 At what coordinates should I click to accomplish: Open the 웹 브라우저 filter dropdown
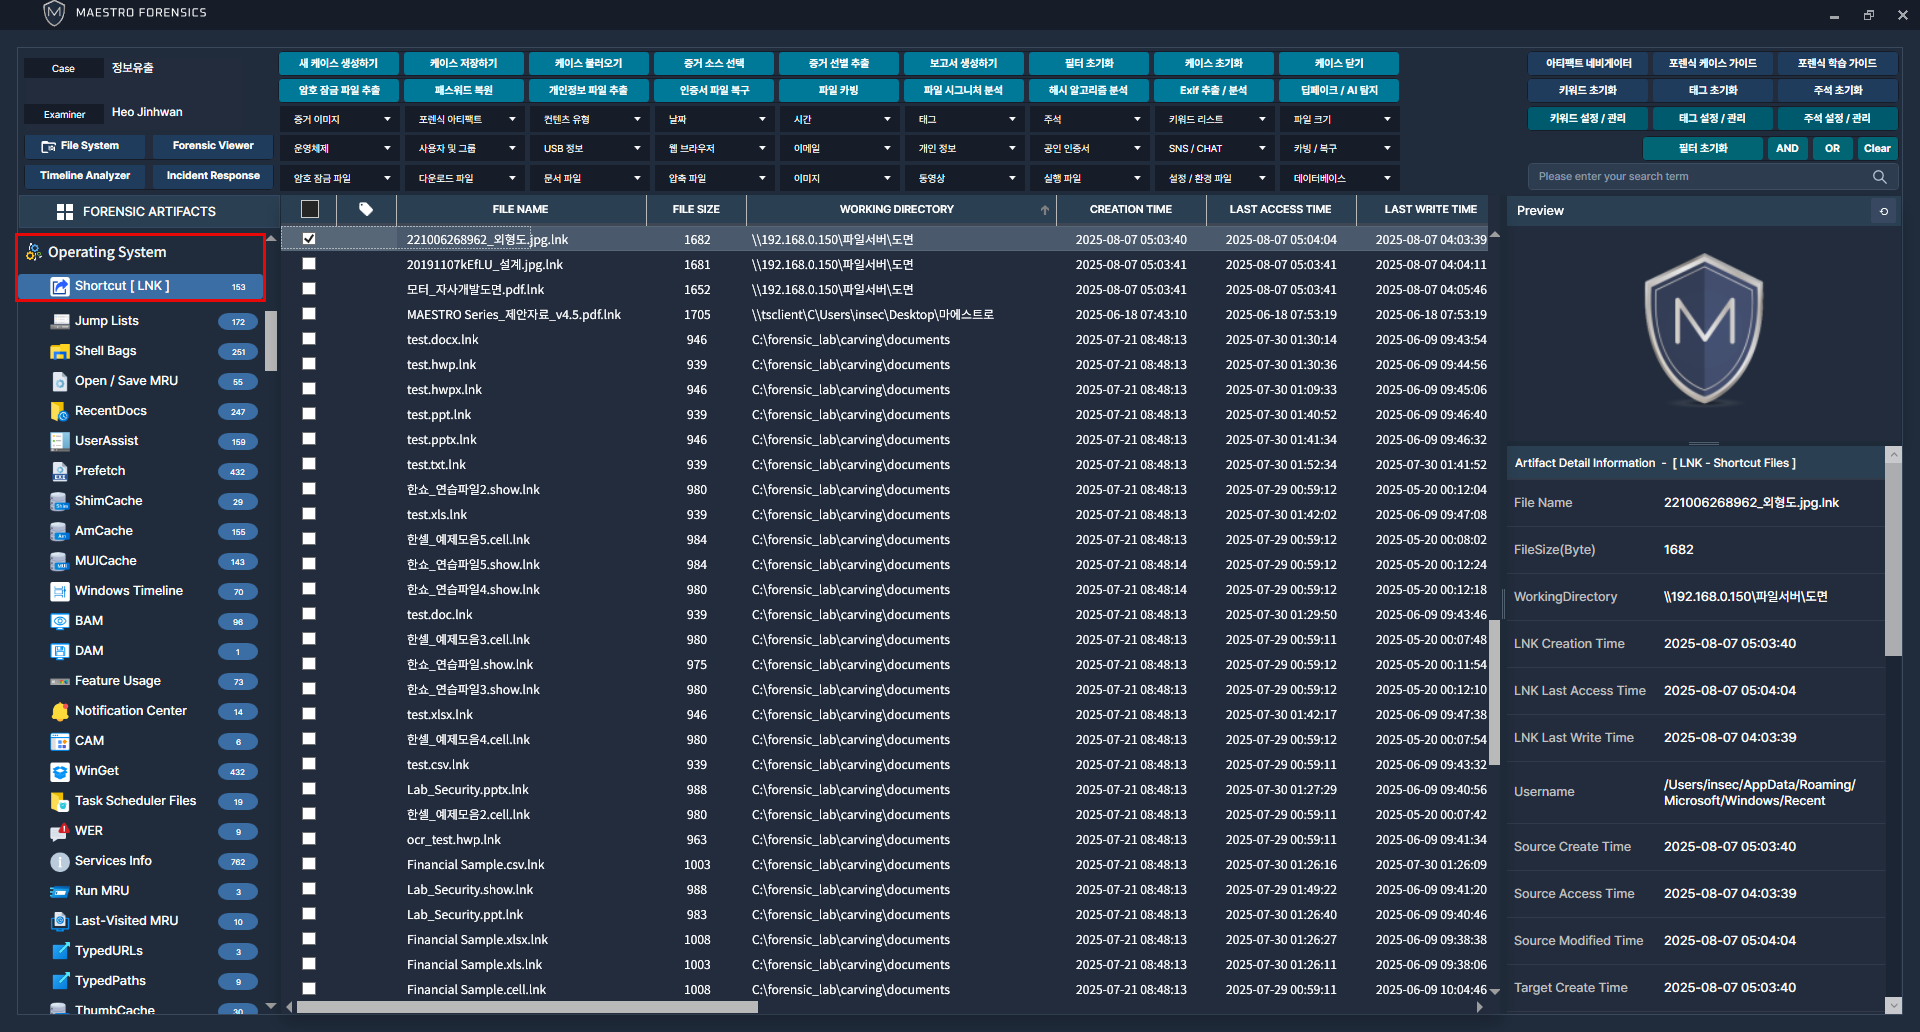point(714,149)
